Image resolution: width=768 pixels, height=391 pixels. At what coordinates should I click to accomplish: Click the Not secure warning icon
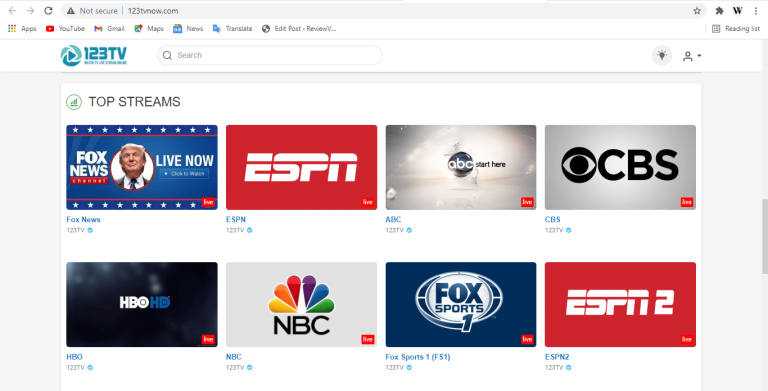71,11
